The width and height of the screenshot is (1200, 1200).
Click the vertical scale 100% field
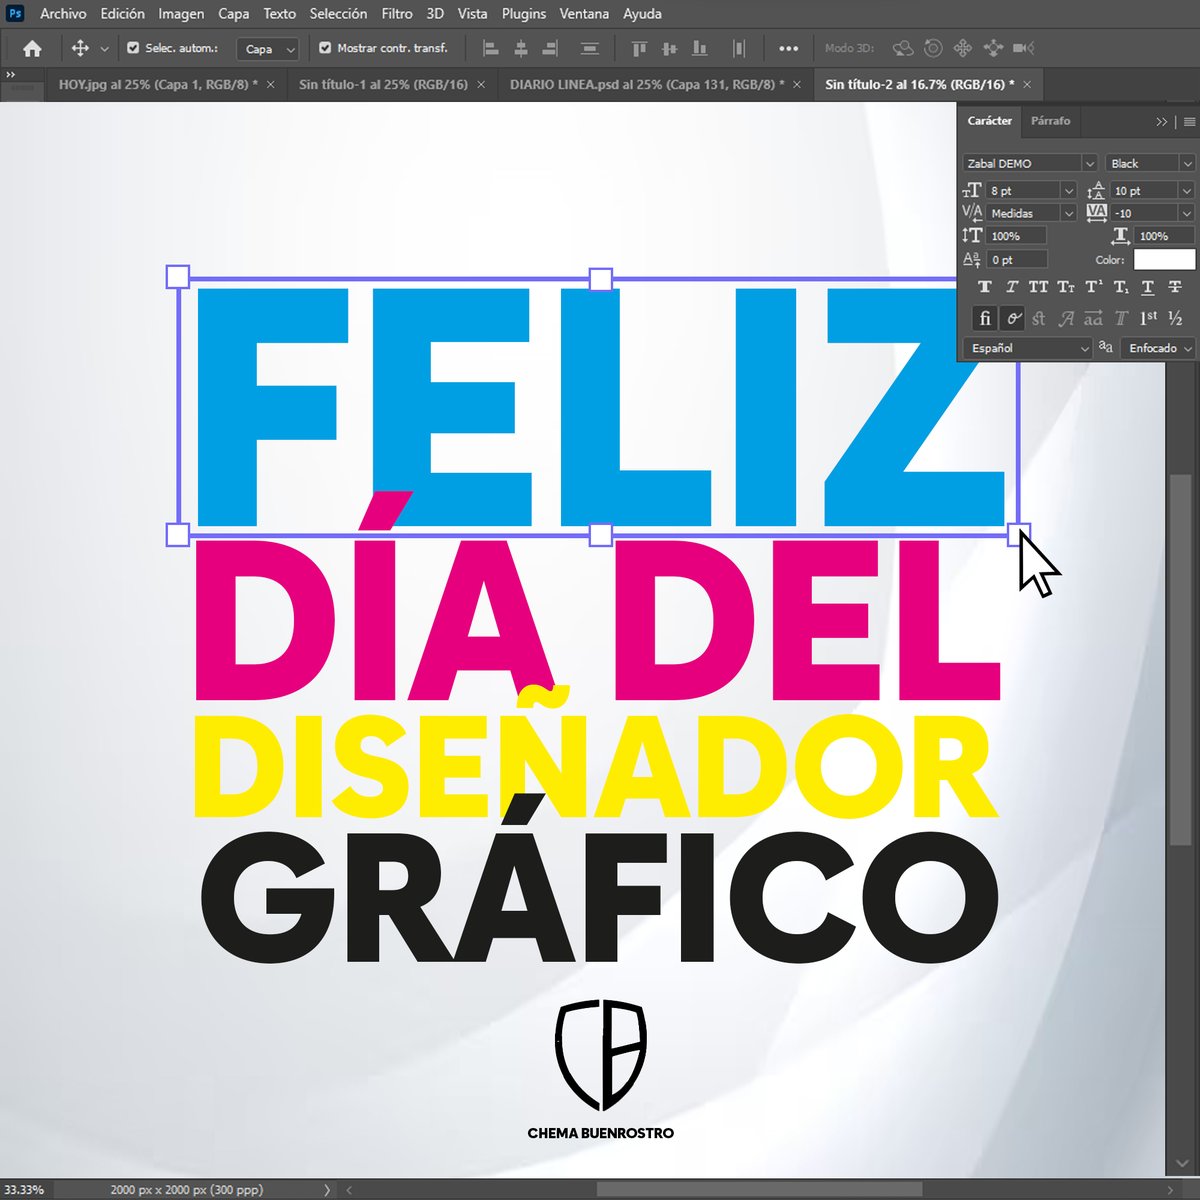(x=1017, y=236)
